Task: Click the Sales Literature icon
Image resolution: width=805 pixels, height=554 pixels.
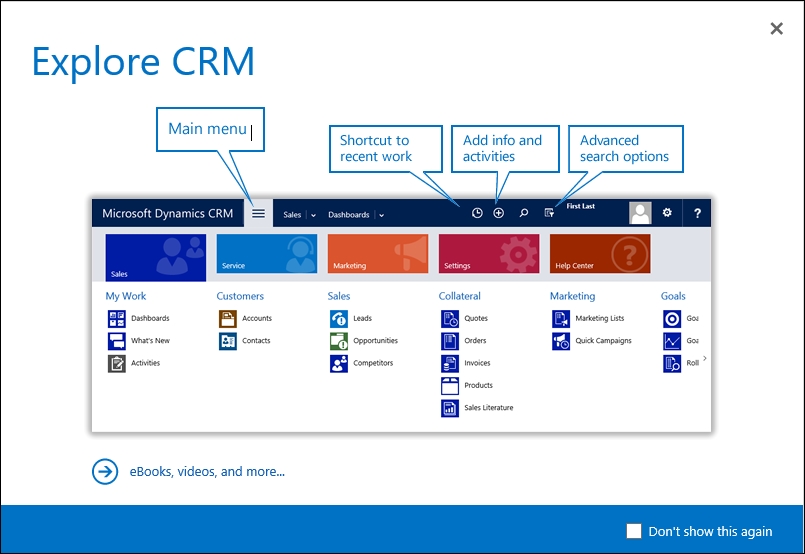Action: pyautogui.click(x=450, y=408)
